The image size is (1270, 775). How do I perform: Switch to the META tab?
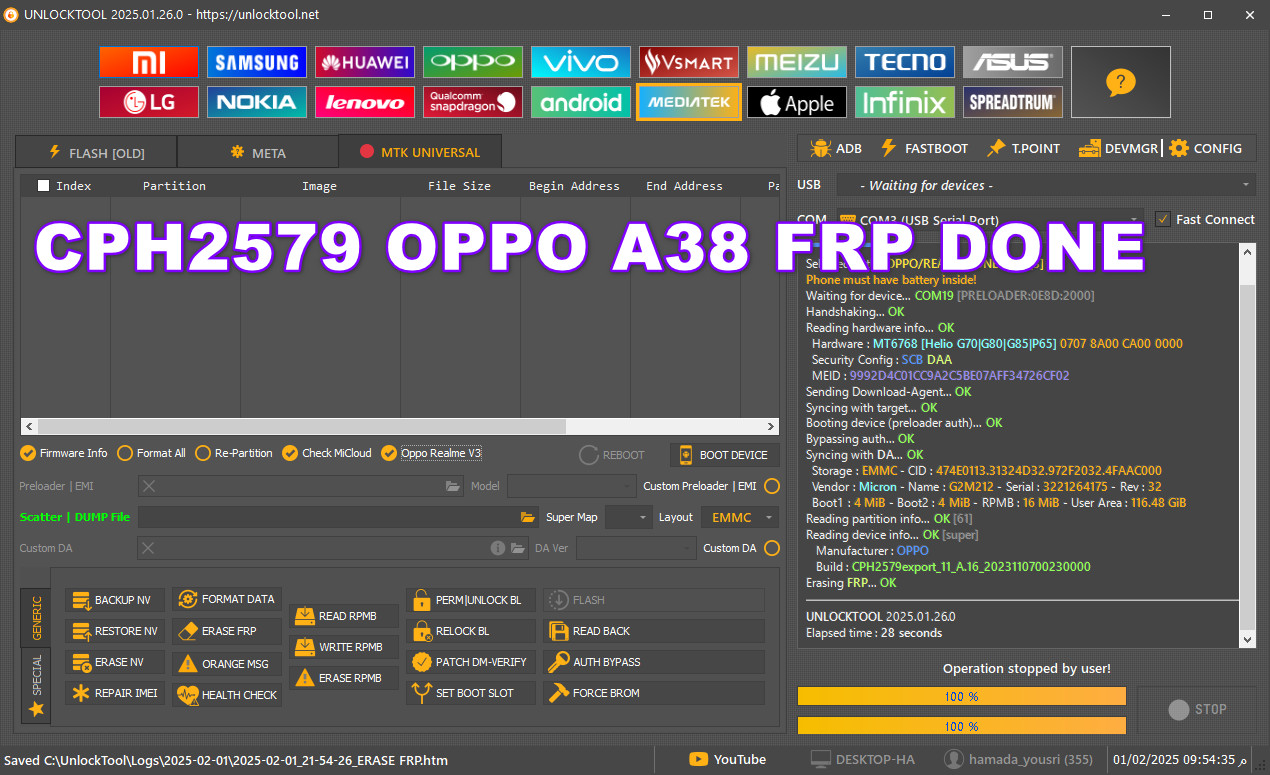tap(258, 152)
